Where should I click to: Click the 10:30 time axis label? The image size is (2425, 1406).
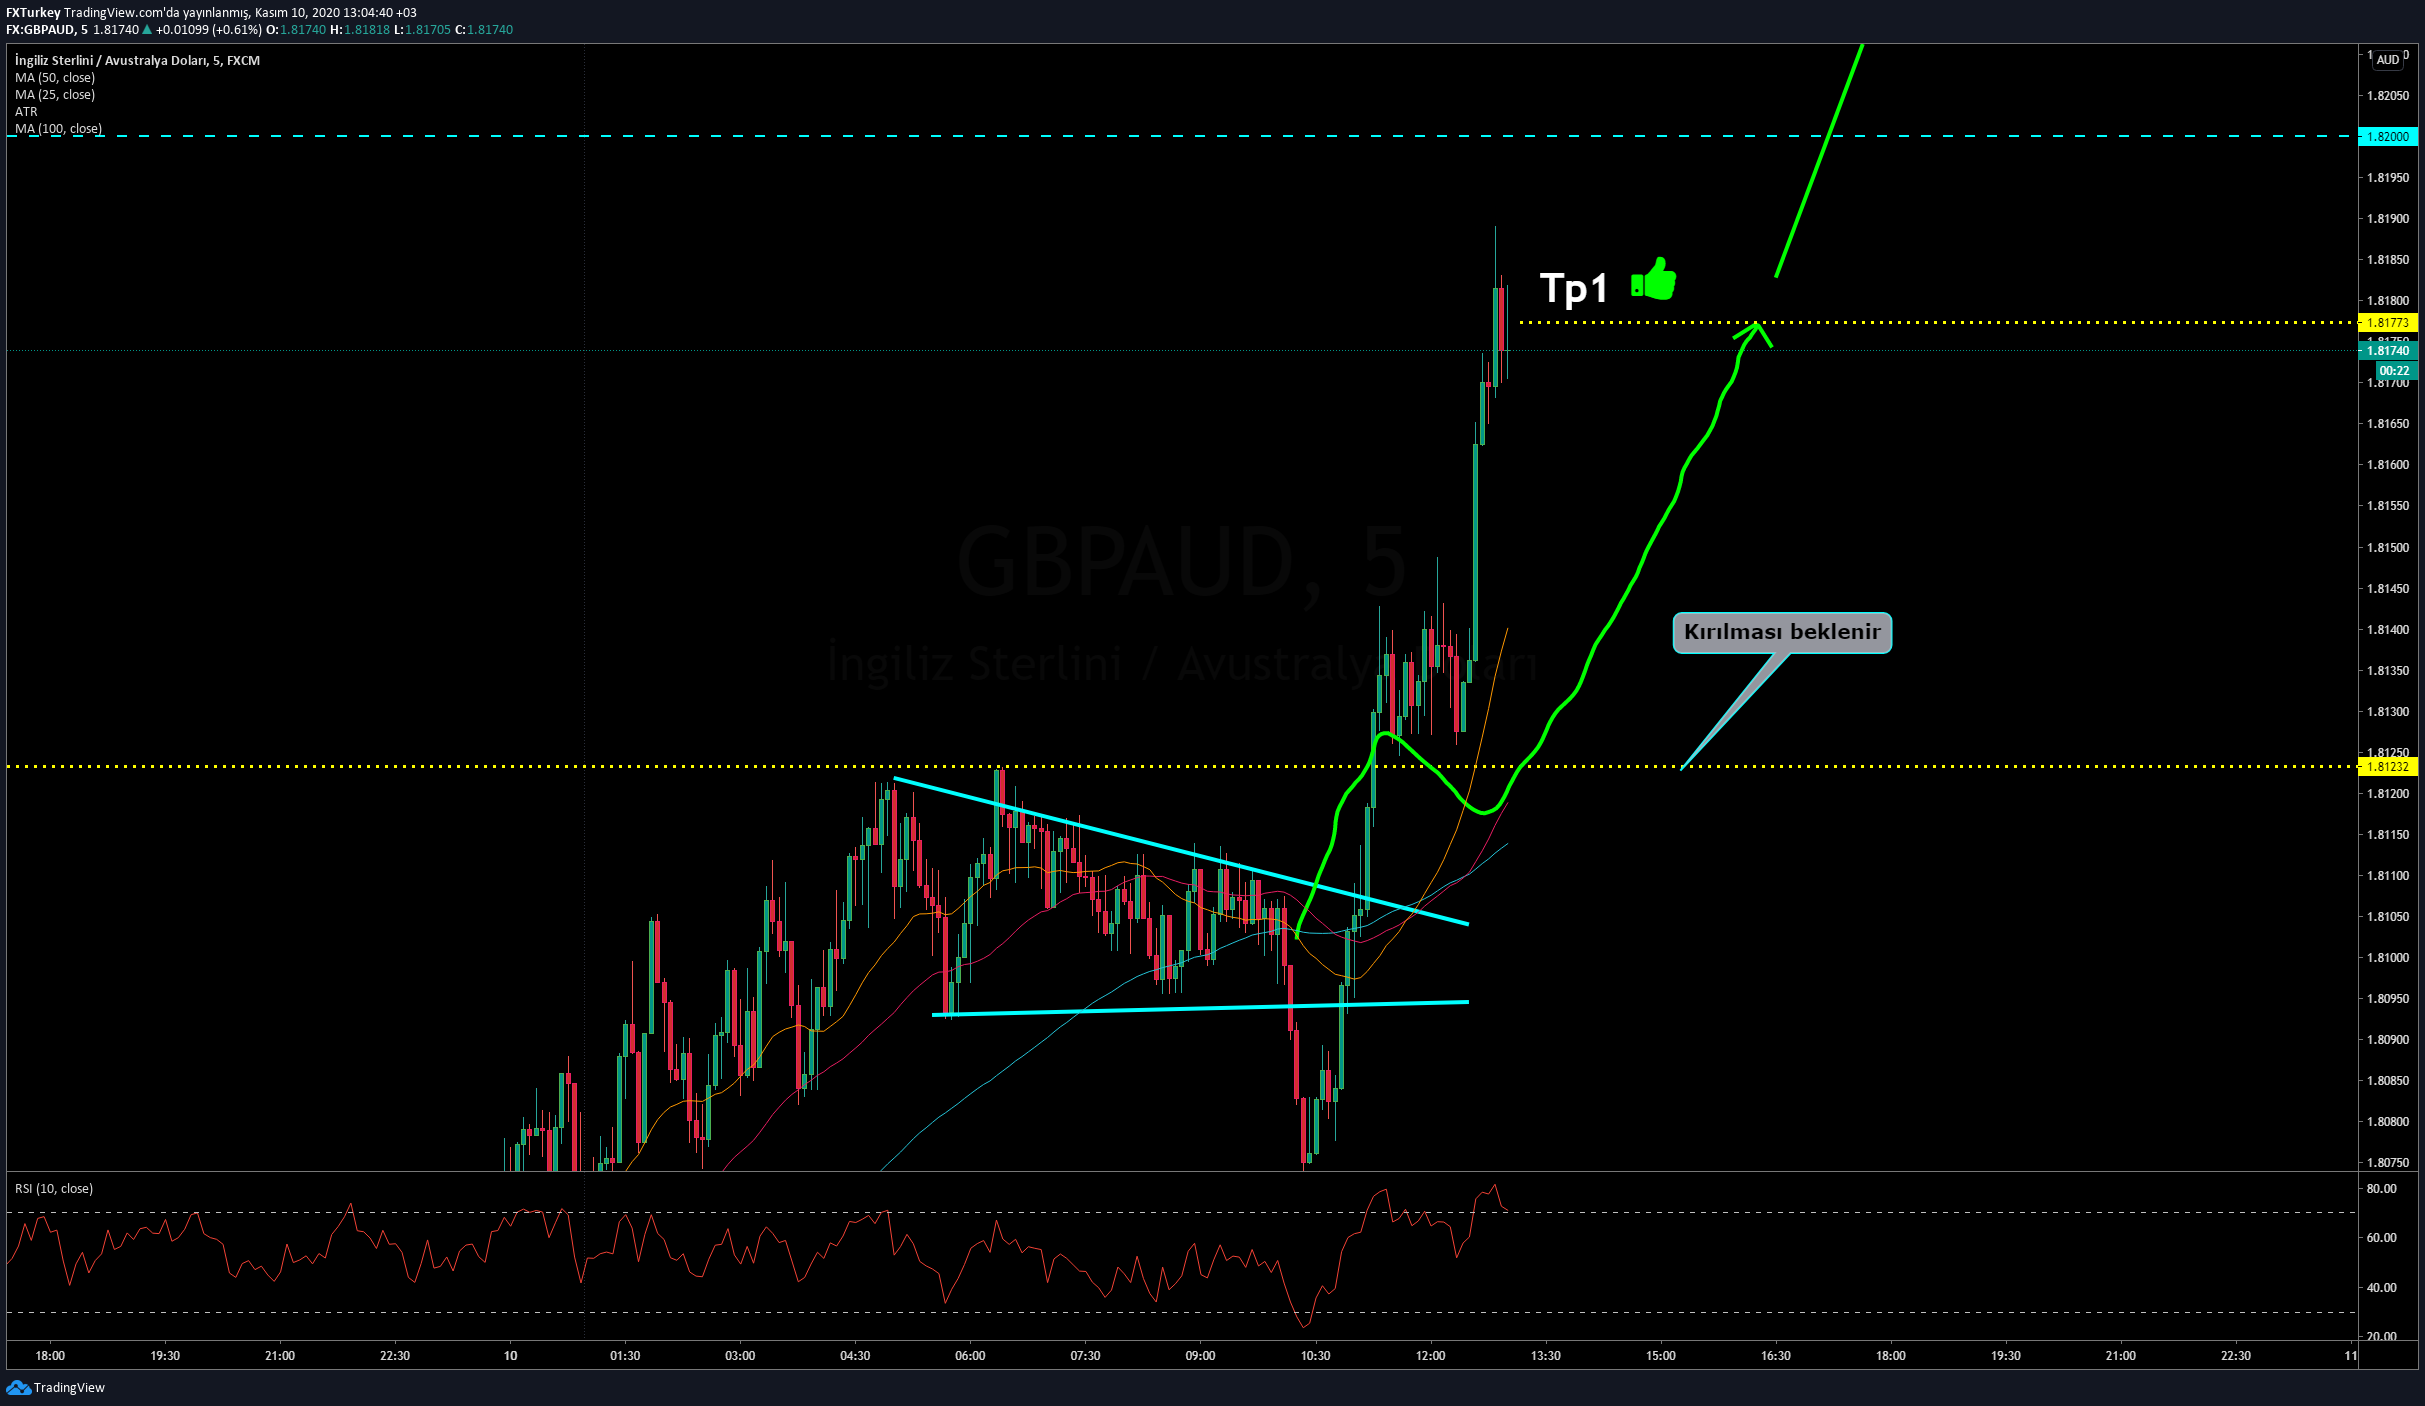tap(1315, 1356)
